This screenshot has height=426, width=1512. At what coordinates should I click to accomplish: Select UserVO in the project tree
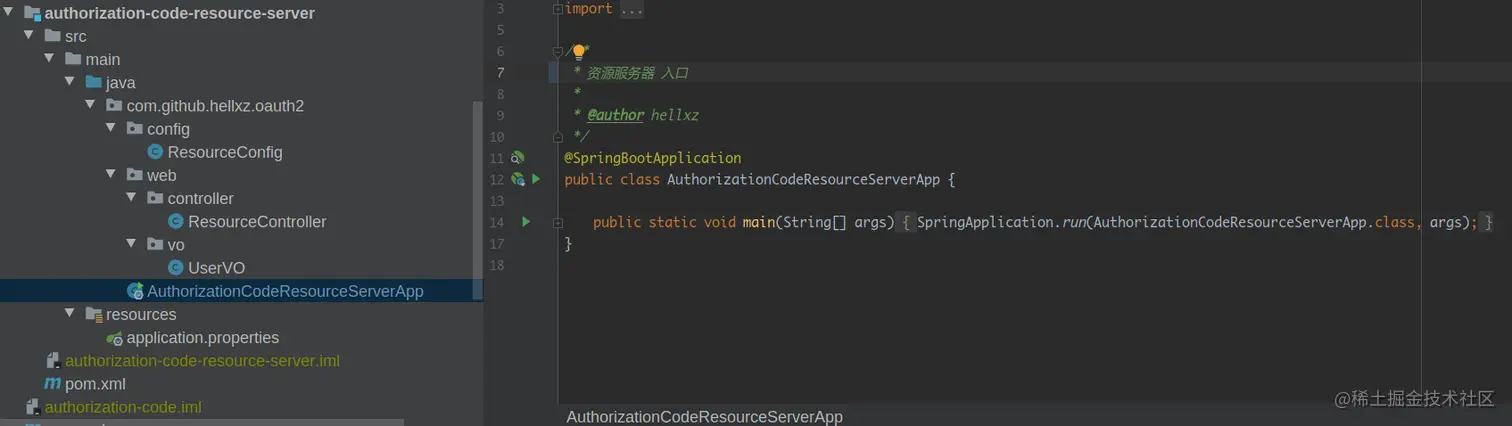(x=216, y=267)
